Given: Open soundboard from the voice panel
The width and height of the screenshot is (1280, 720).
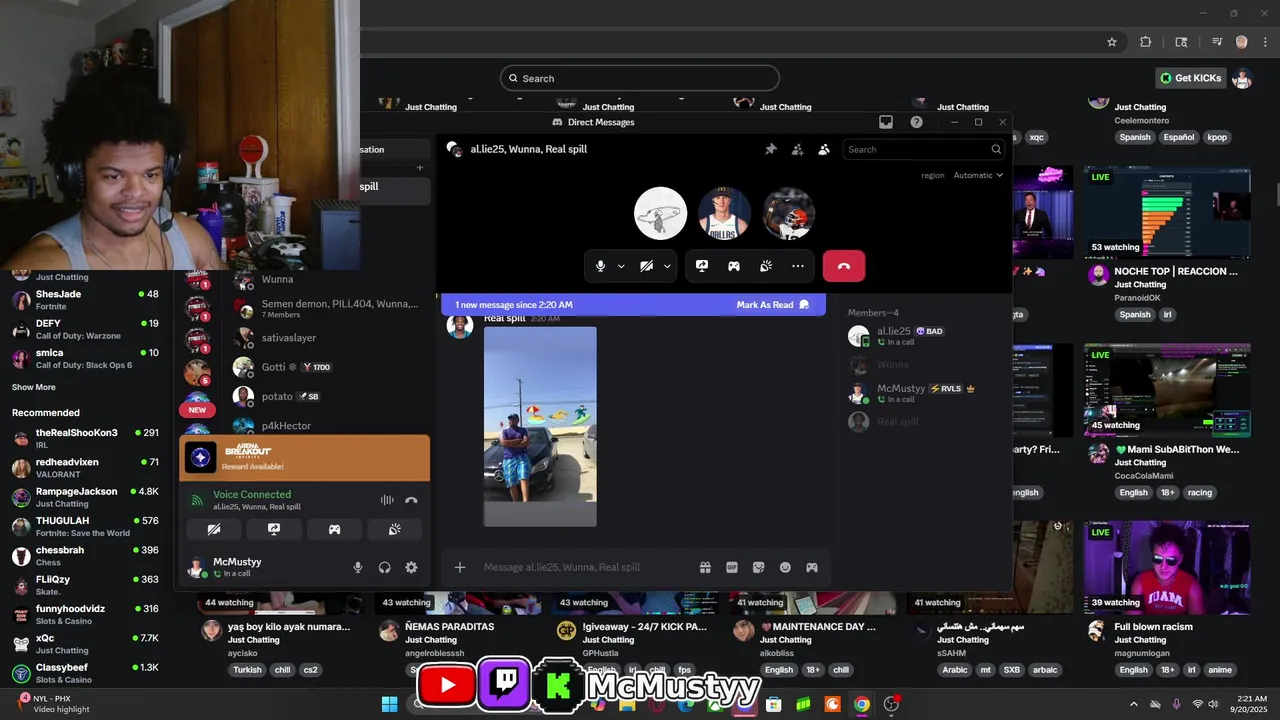Looking at the screenshot, I should point(395,529).
